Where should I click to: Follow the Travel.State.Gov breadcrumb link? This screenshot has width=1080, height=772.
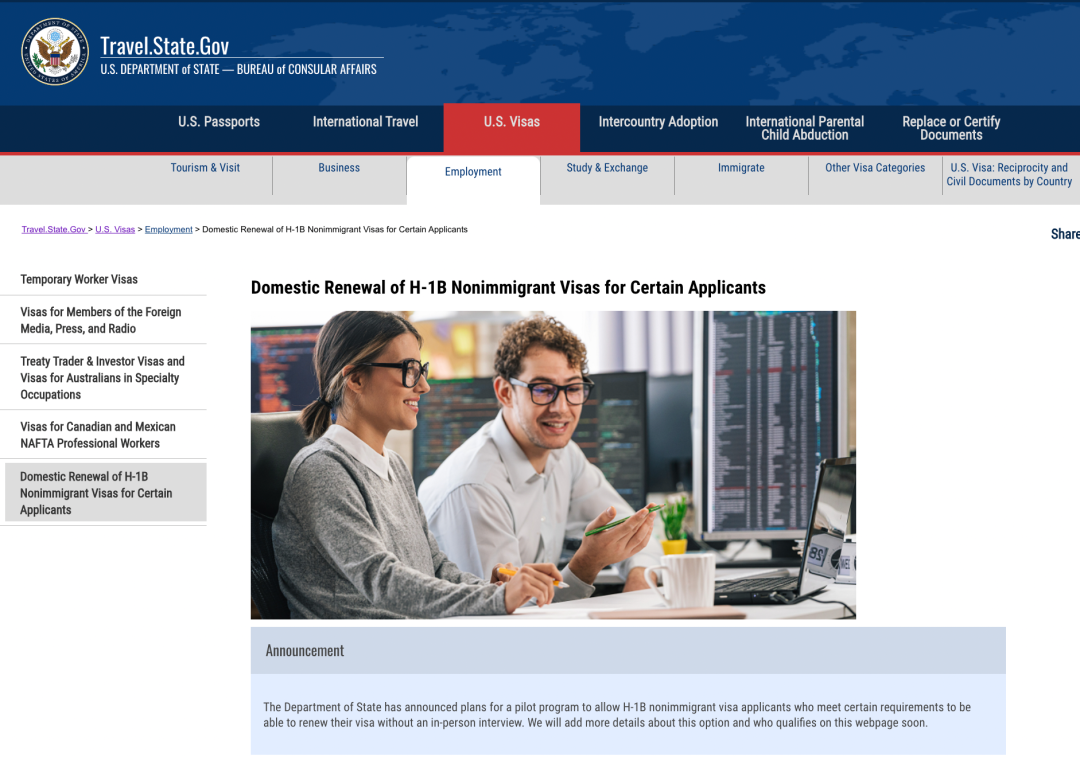click(x=54, y=229)
